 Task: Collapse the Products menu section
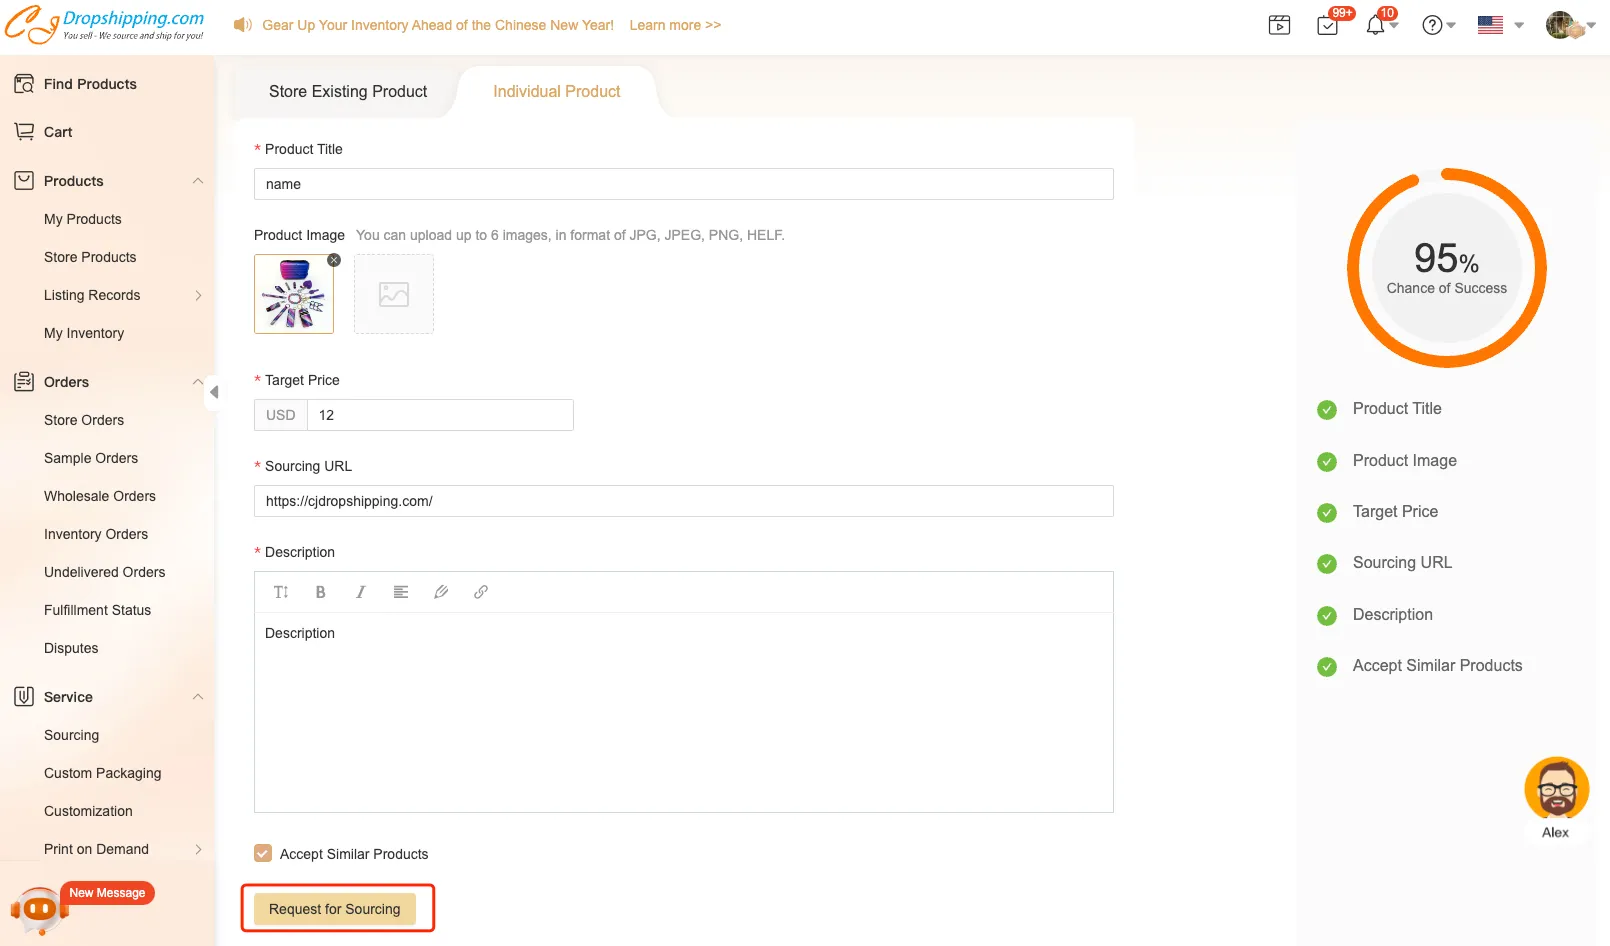(198, 181)
